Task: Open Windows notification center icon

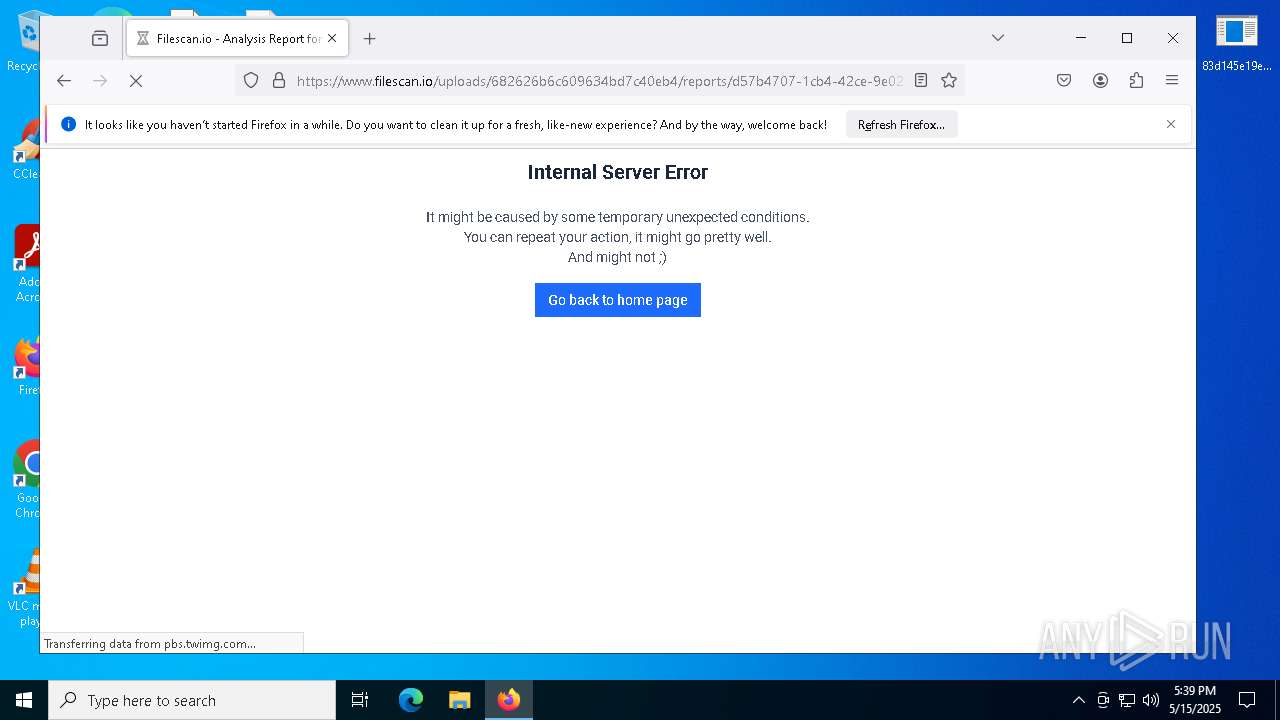Action: point(1247,700)
